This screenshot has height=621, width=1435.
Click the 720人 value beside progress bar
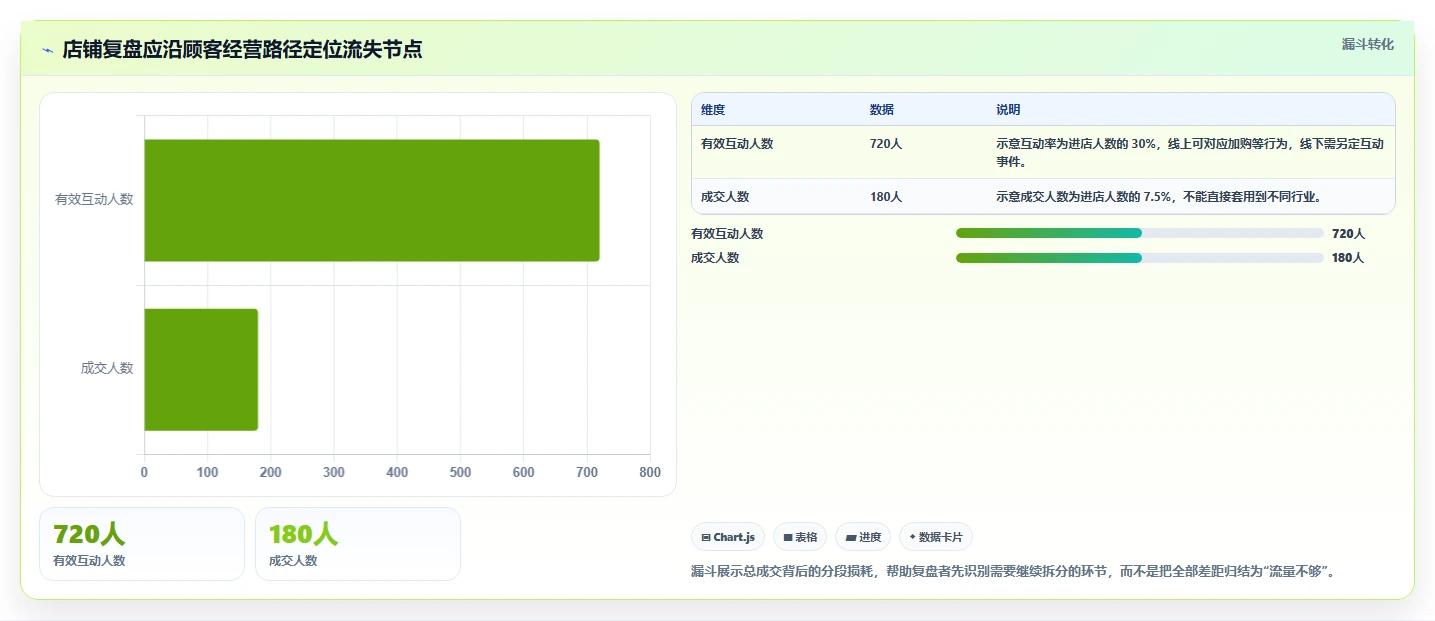point(1348,233)
